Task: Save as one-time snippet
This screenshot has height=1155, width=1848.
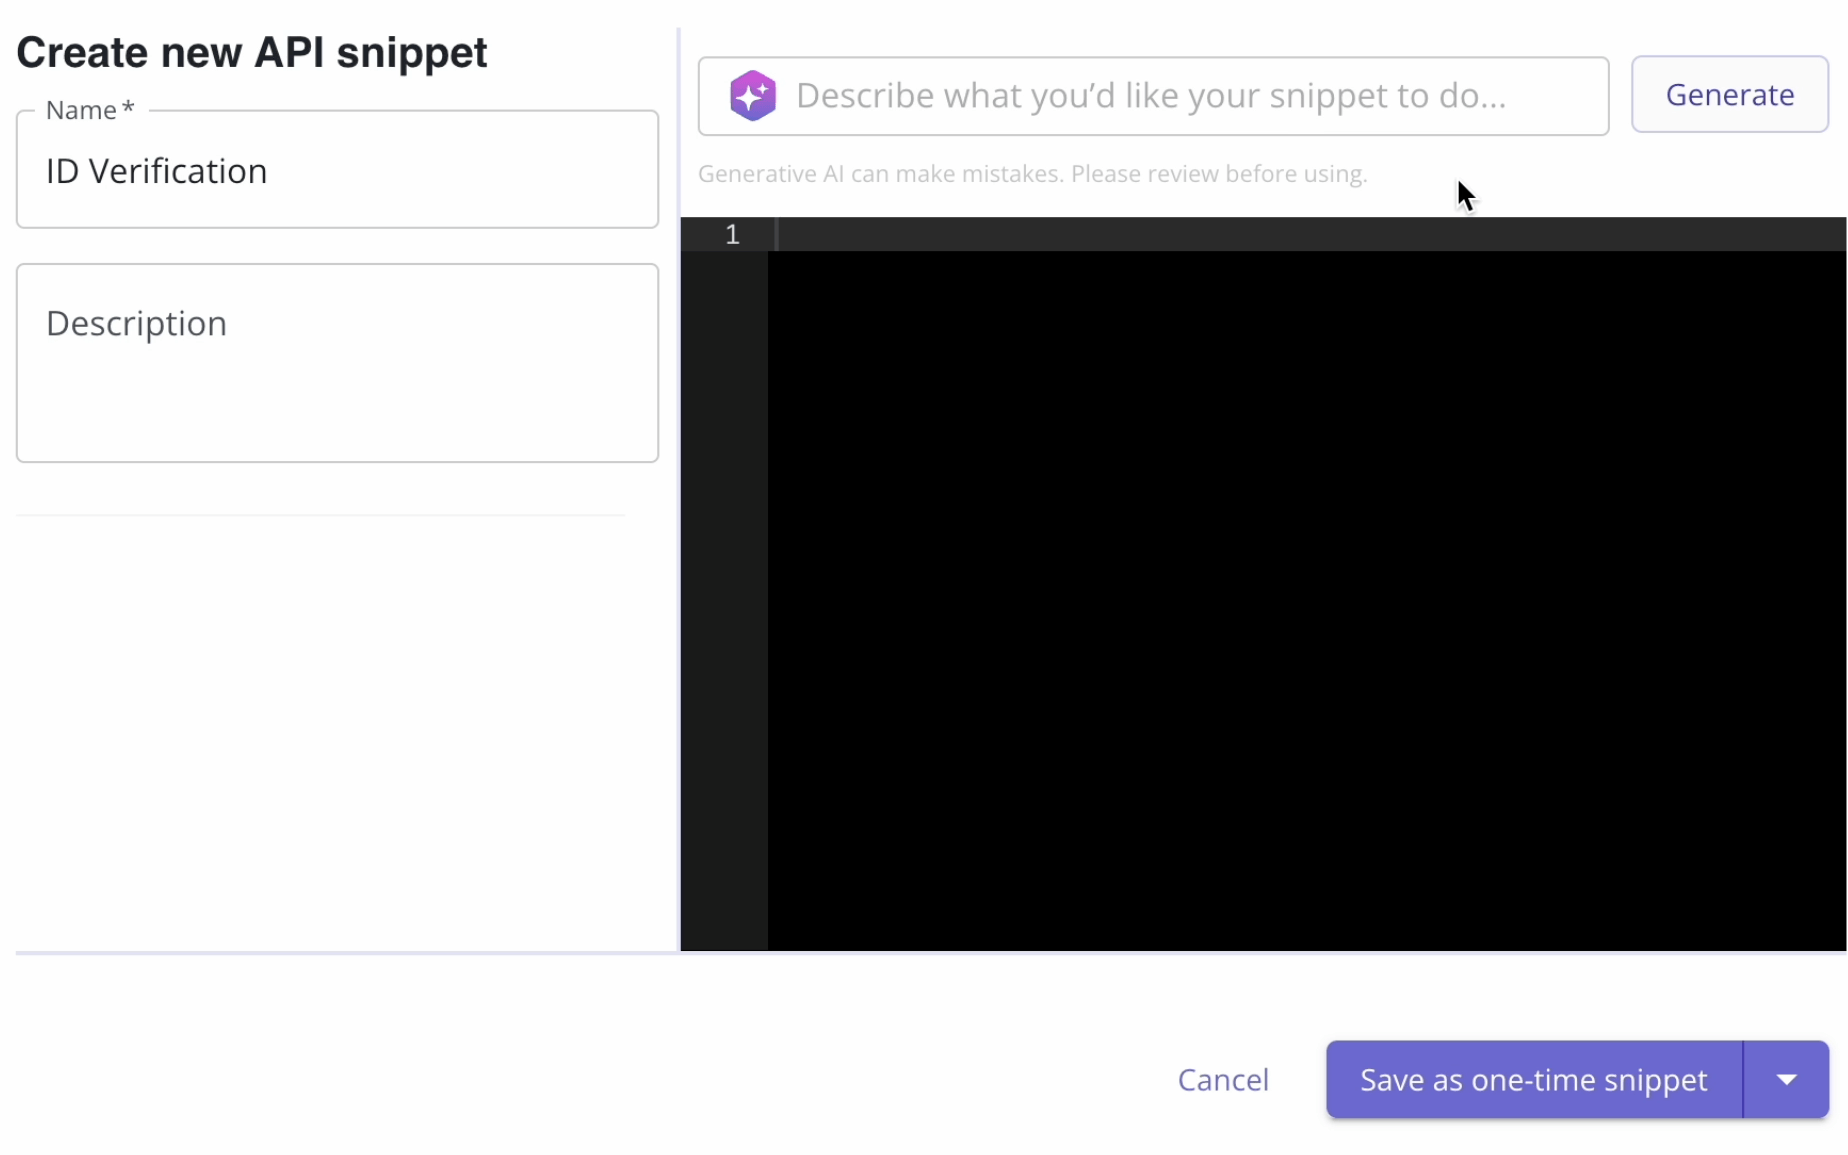Action: coord(1531,1079)
